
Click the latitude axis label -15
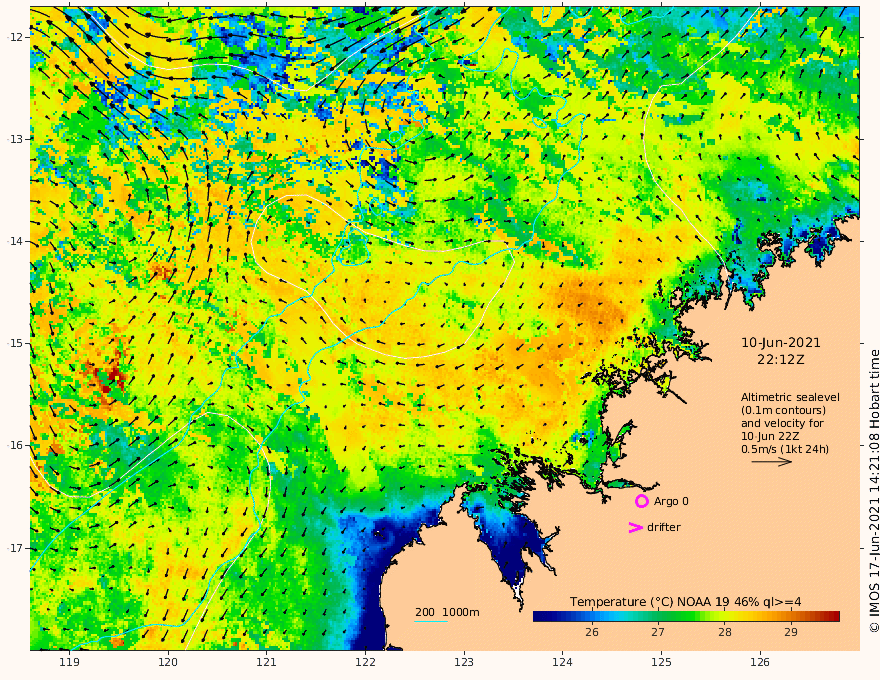click(15, 343)
